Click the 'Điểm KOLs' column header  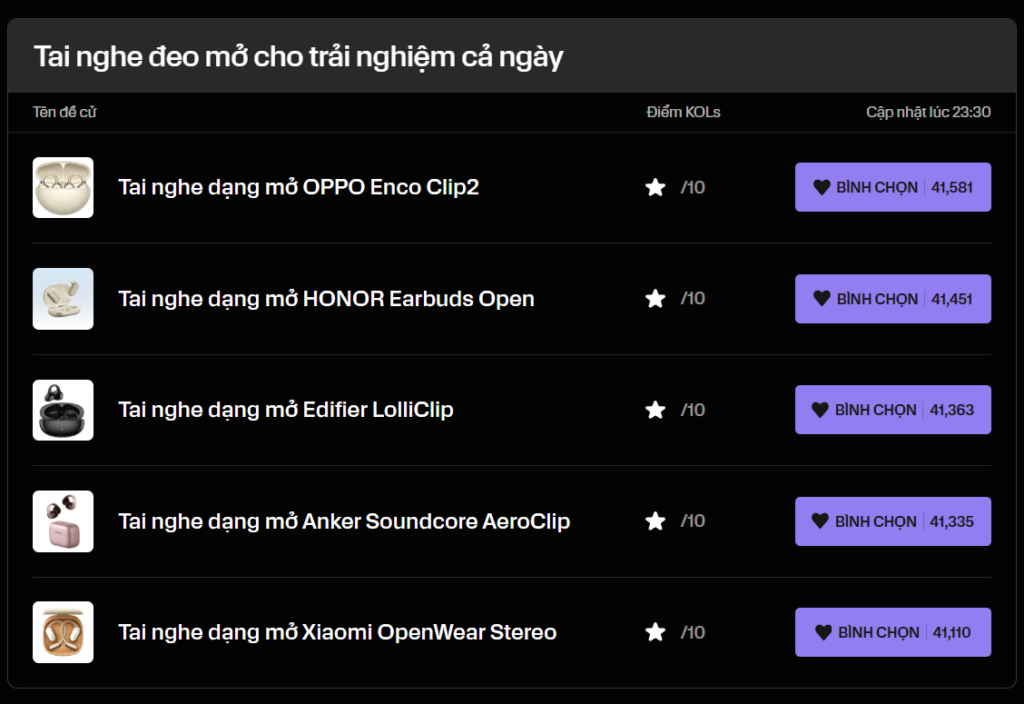[683, 112]
